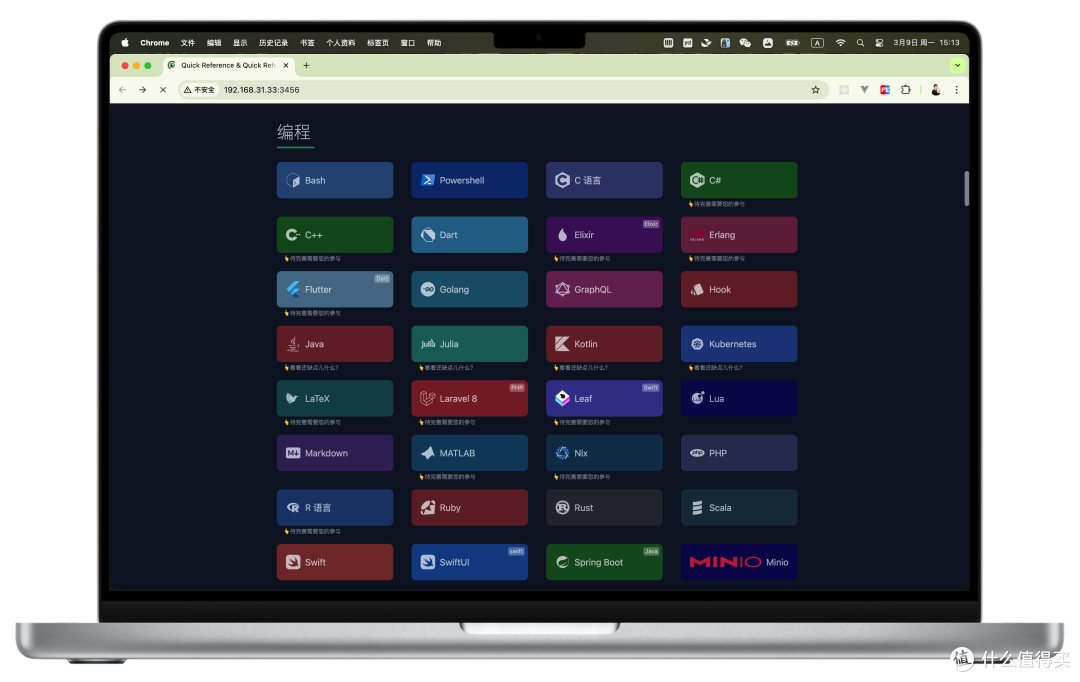Bookmark this page with the star icon
This screenshot has width=1080, height=682.
pyautogui.click(x=816, y=90)
